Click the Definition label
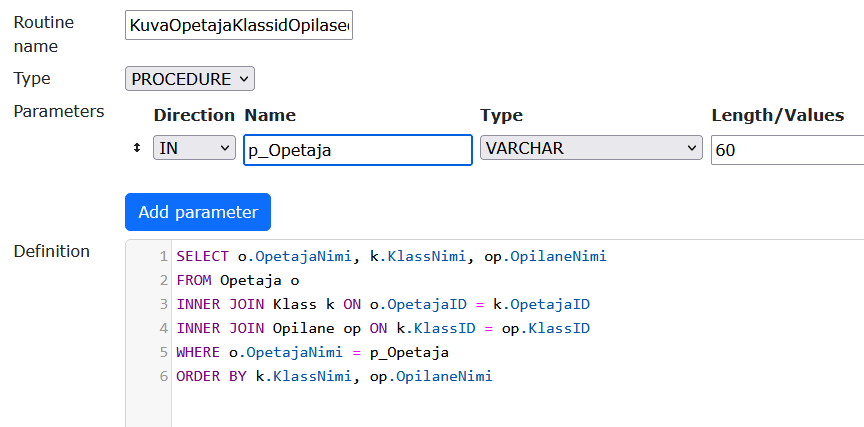Image resolution: width=864 pixels, height=427 pixels. [51, 251]
